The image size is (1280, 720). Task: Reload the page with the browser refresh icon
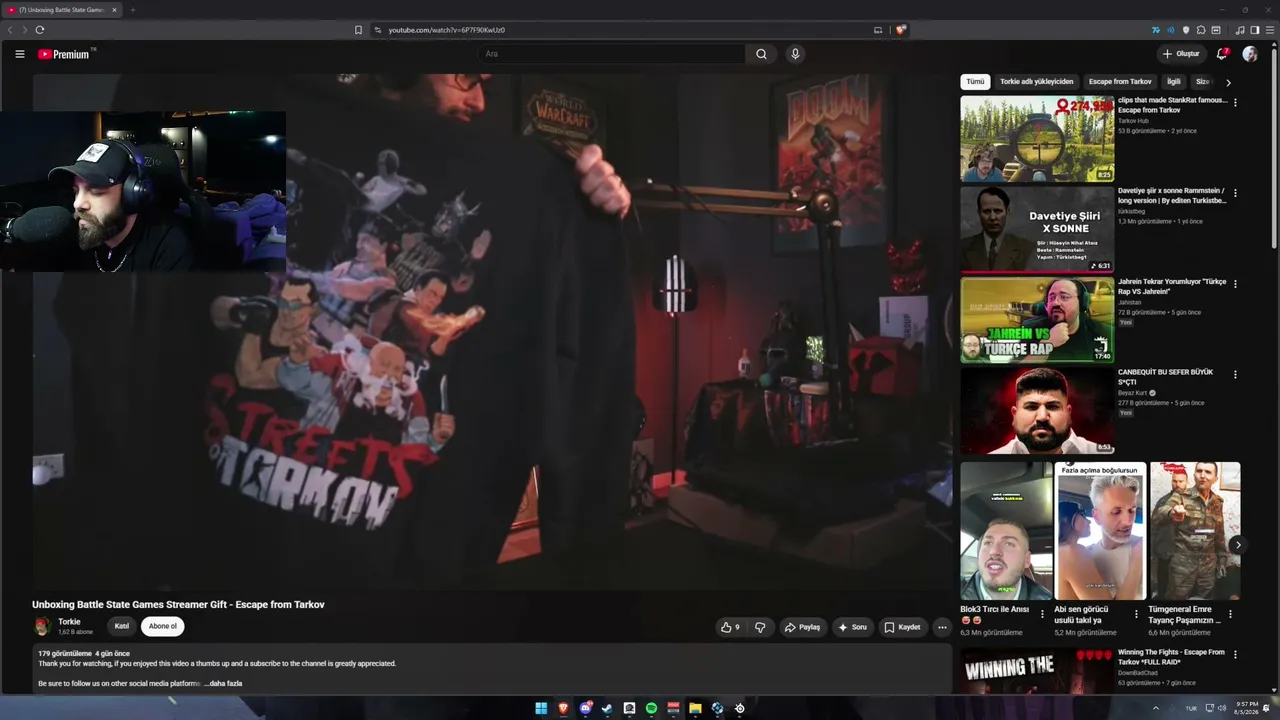(x=40, y=30)
